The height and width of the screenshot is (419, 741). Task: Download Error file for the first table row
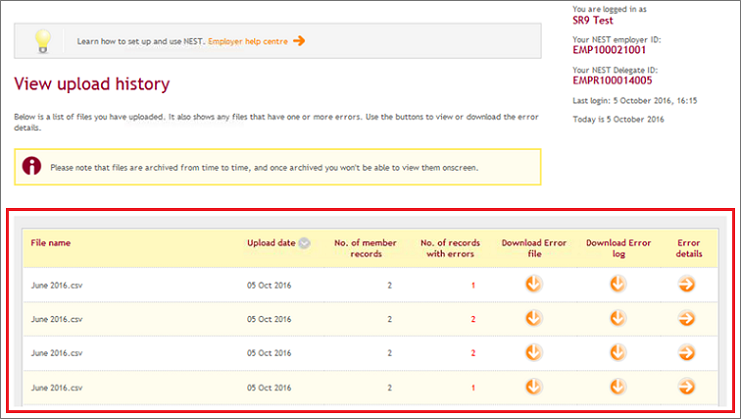[534, 284]
